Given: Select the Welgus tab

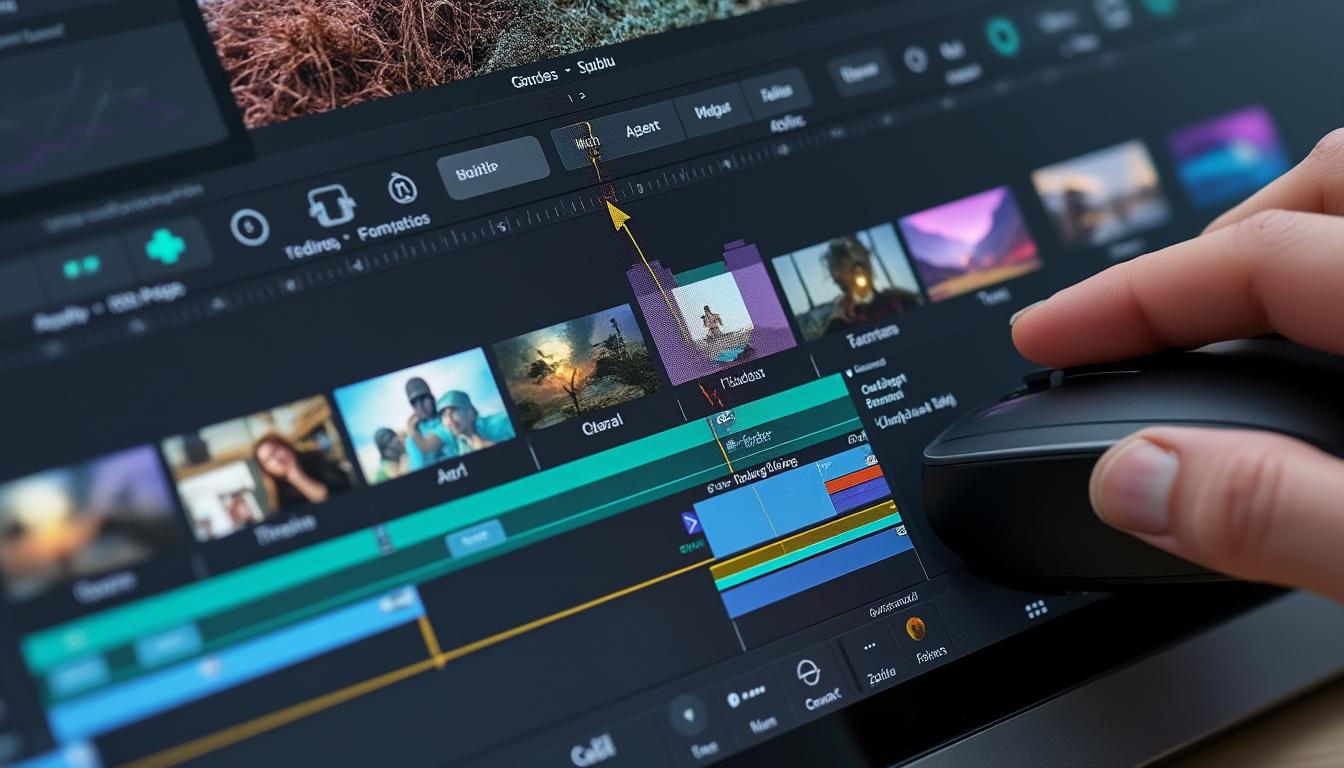Looking at the screenshot, I should pyautogui.click(x=711, y=111).
